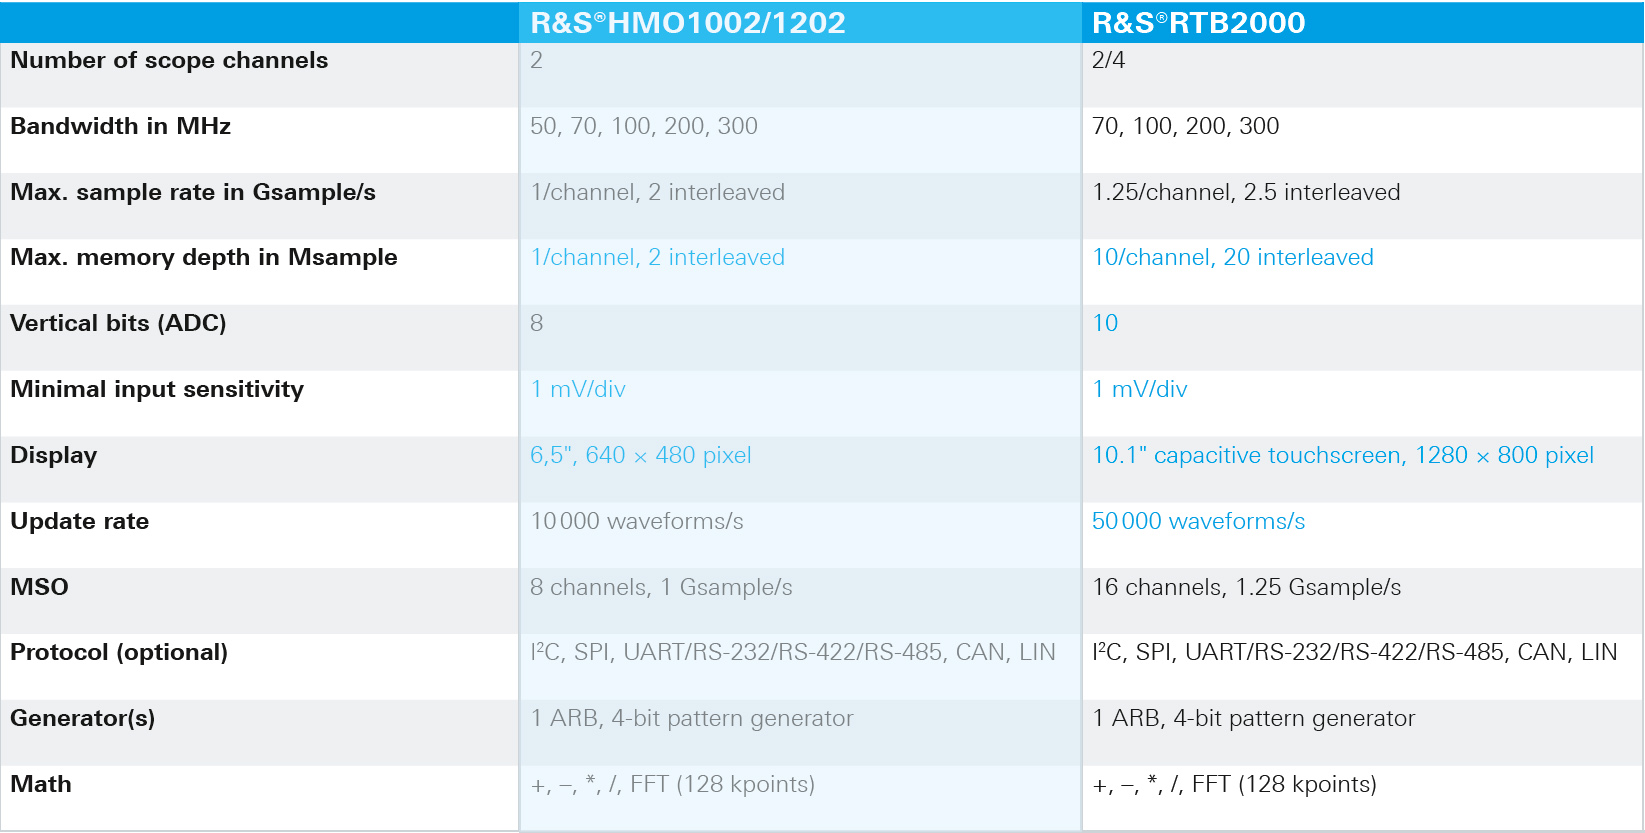Select the 'Number of scope channels' row label
This screenshot has width=1645, height=833.
pos(169,61)
